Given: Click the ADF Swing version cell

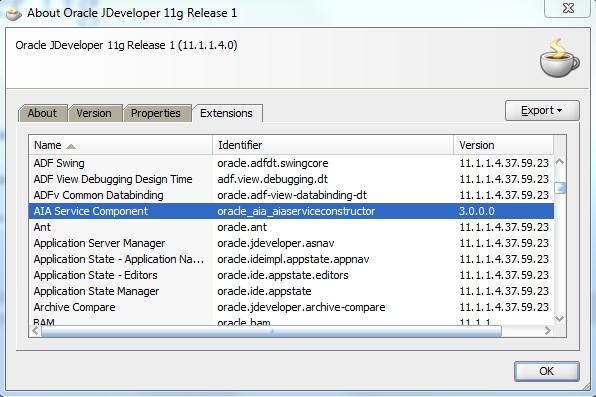Looking at the screenshot, I should tap(504, 163).
